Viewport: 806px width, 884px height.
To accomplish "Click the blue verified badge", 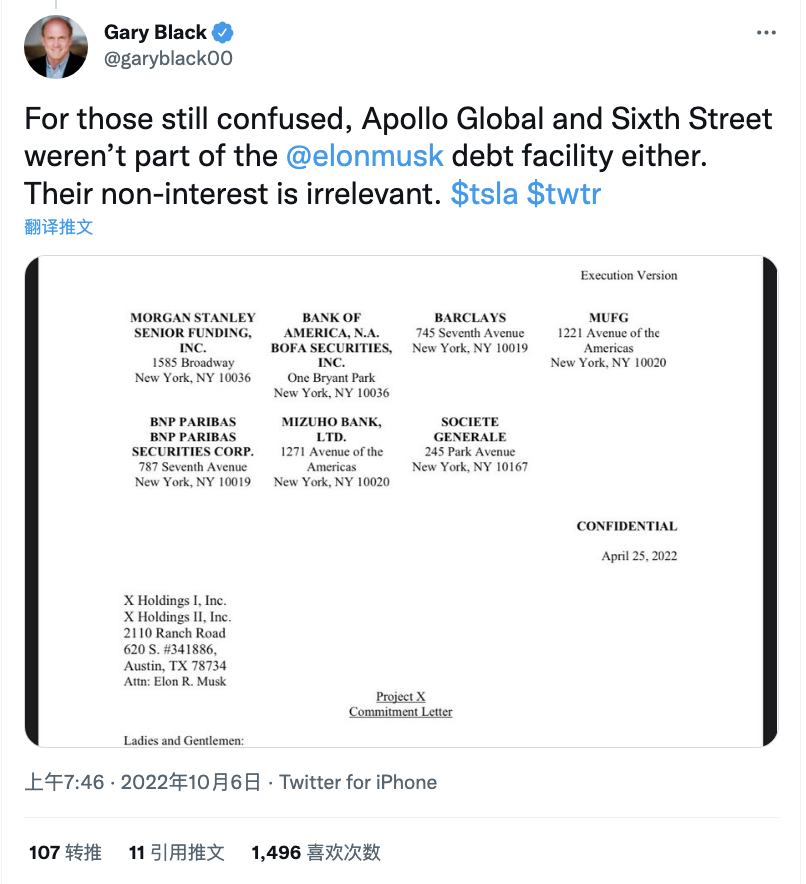I will click(x=226, y=32).
